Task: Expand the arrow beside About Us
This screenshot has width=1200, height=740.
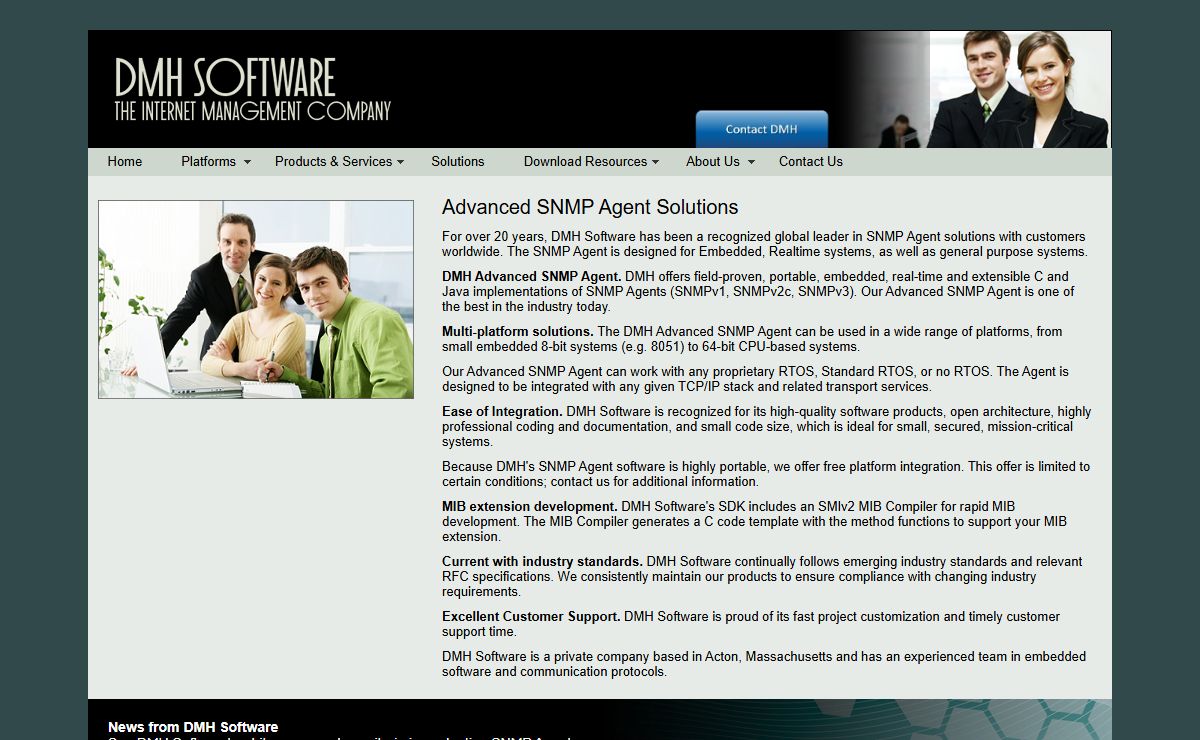Action: coord(751,162)
